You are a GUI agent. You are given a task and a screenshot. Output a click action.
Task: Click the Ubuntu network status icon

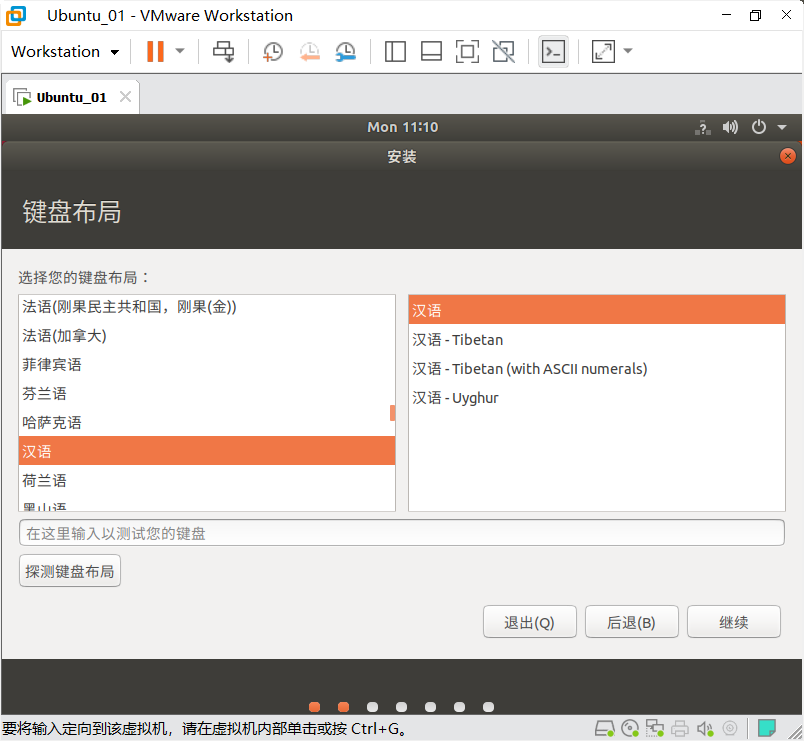point(703,127)
